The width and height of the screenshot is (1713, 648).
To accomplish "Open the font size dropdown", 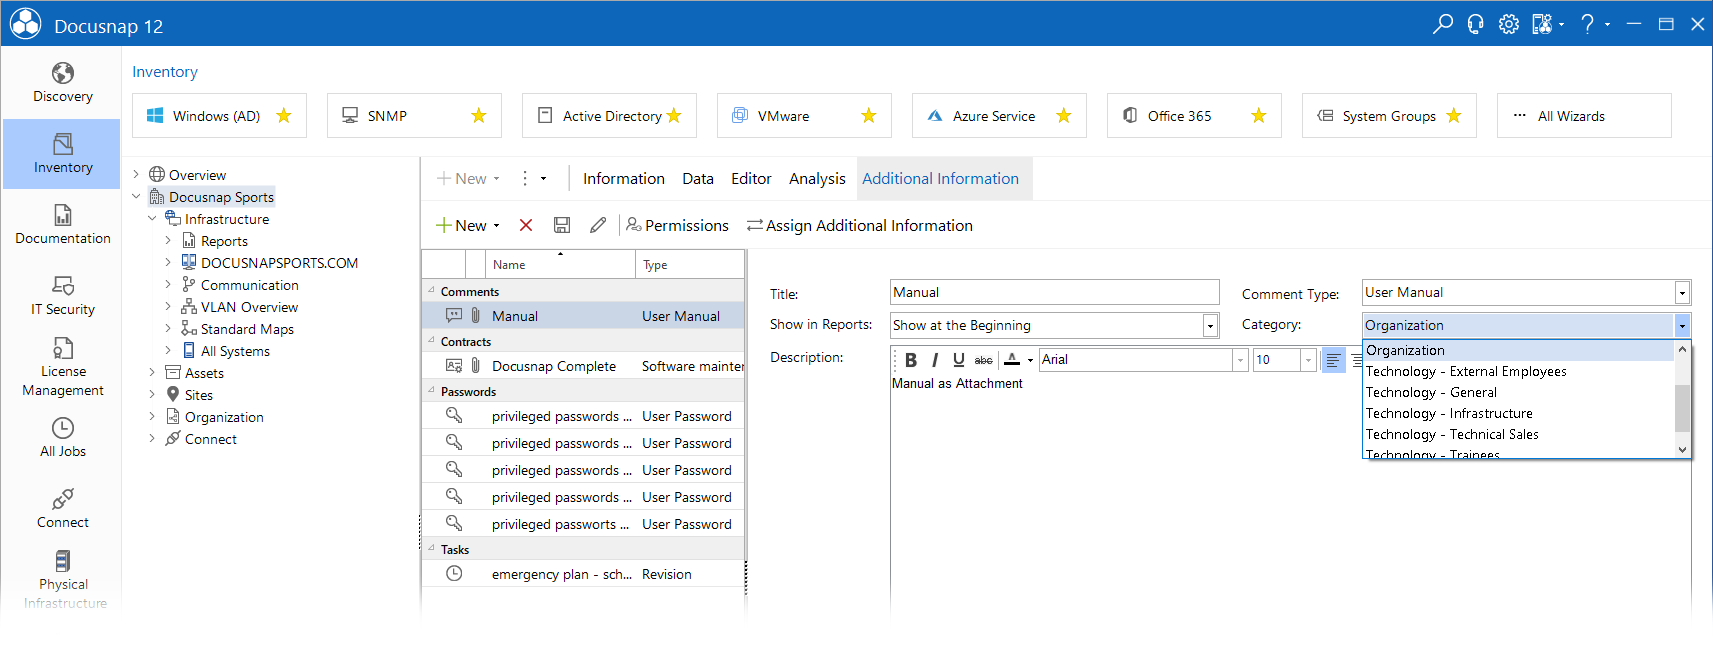I will tap(1308, 360).
